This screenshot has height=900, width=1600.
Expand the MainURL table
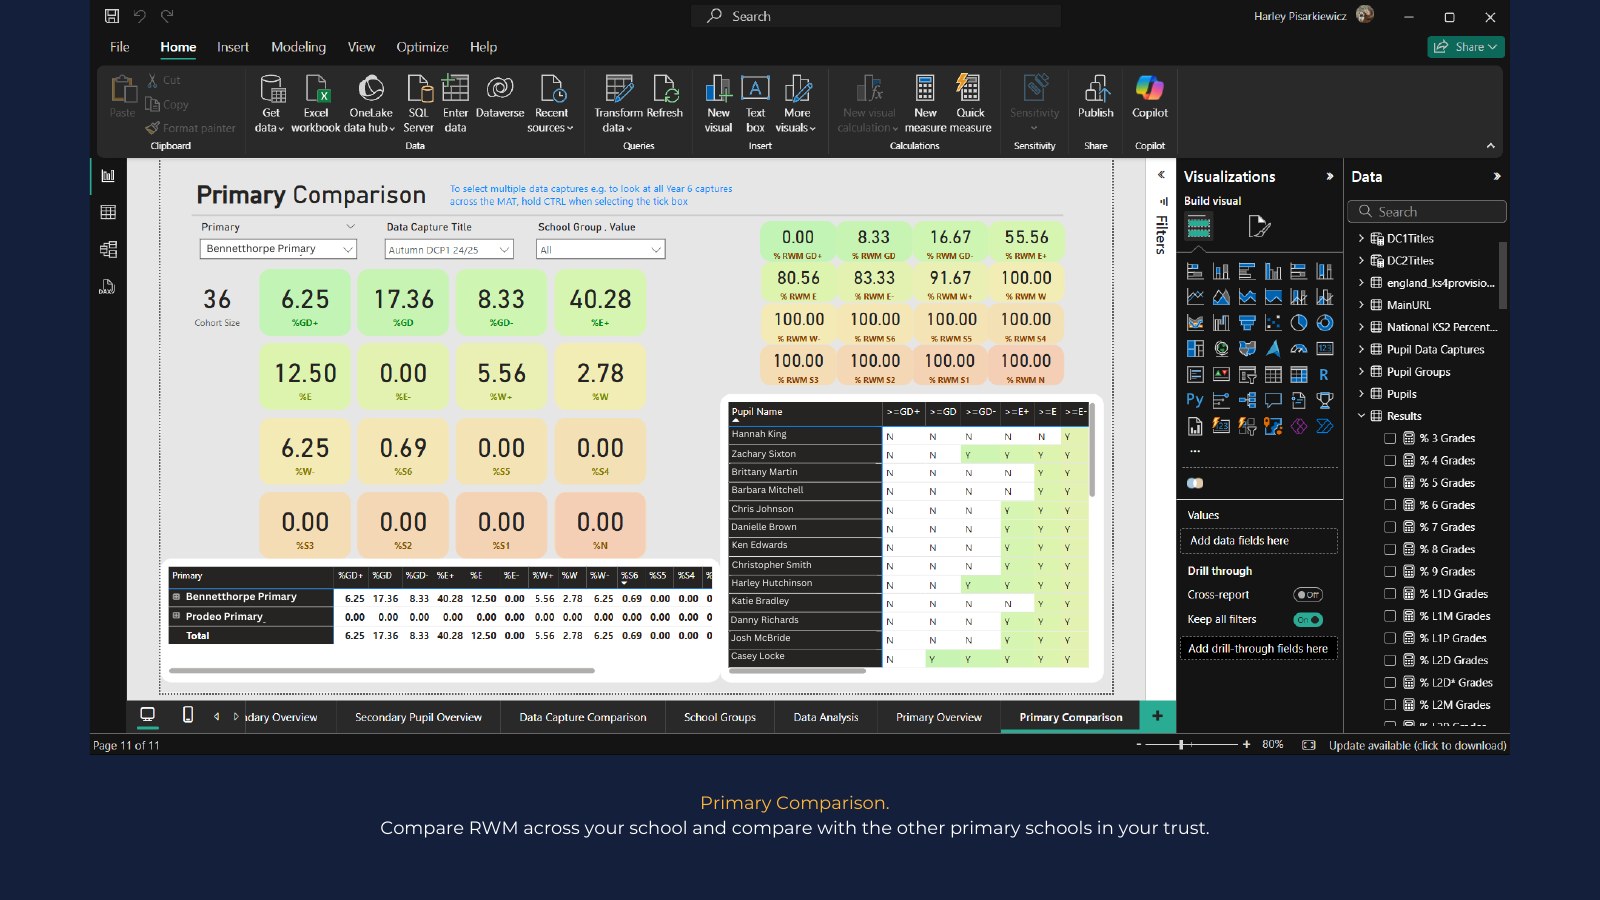pyautogui.click(x=1361, y=305)
